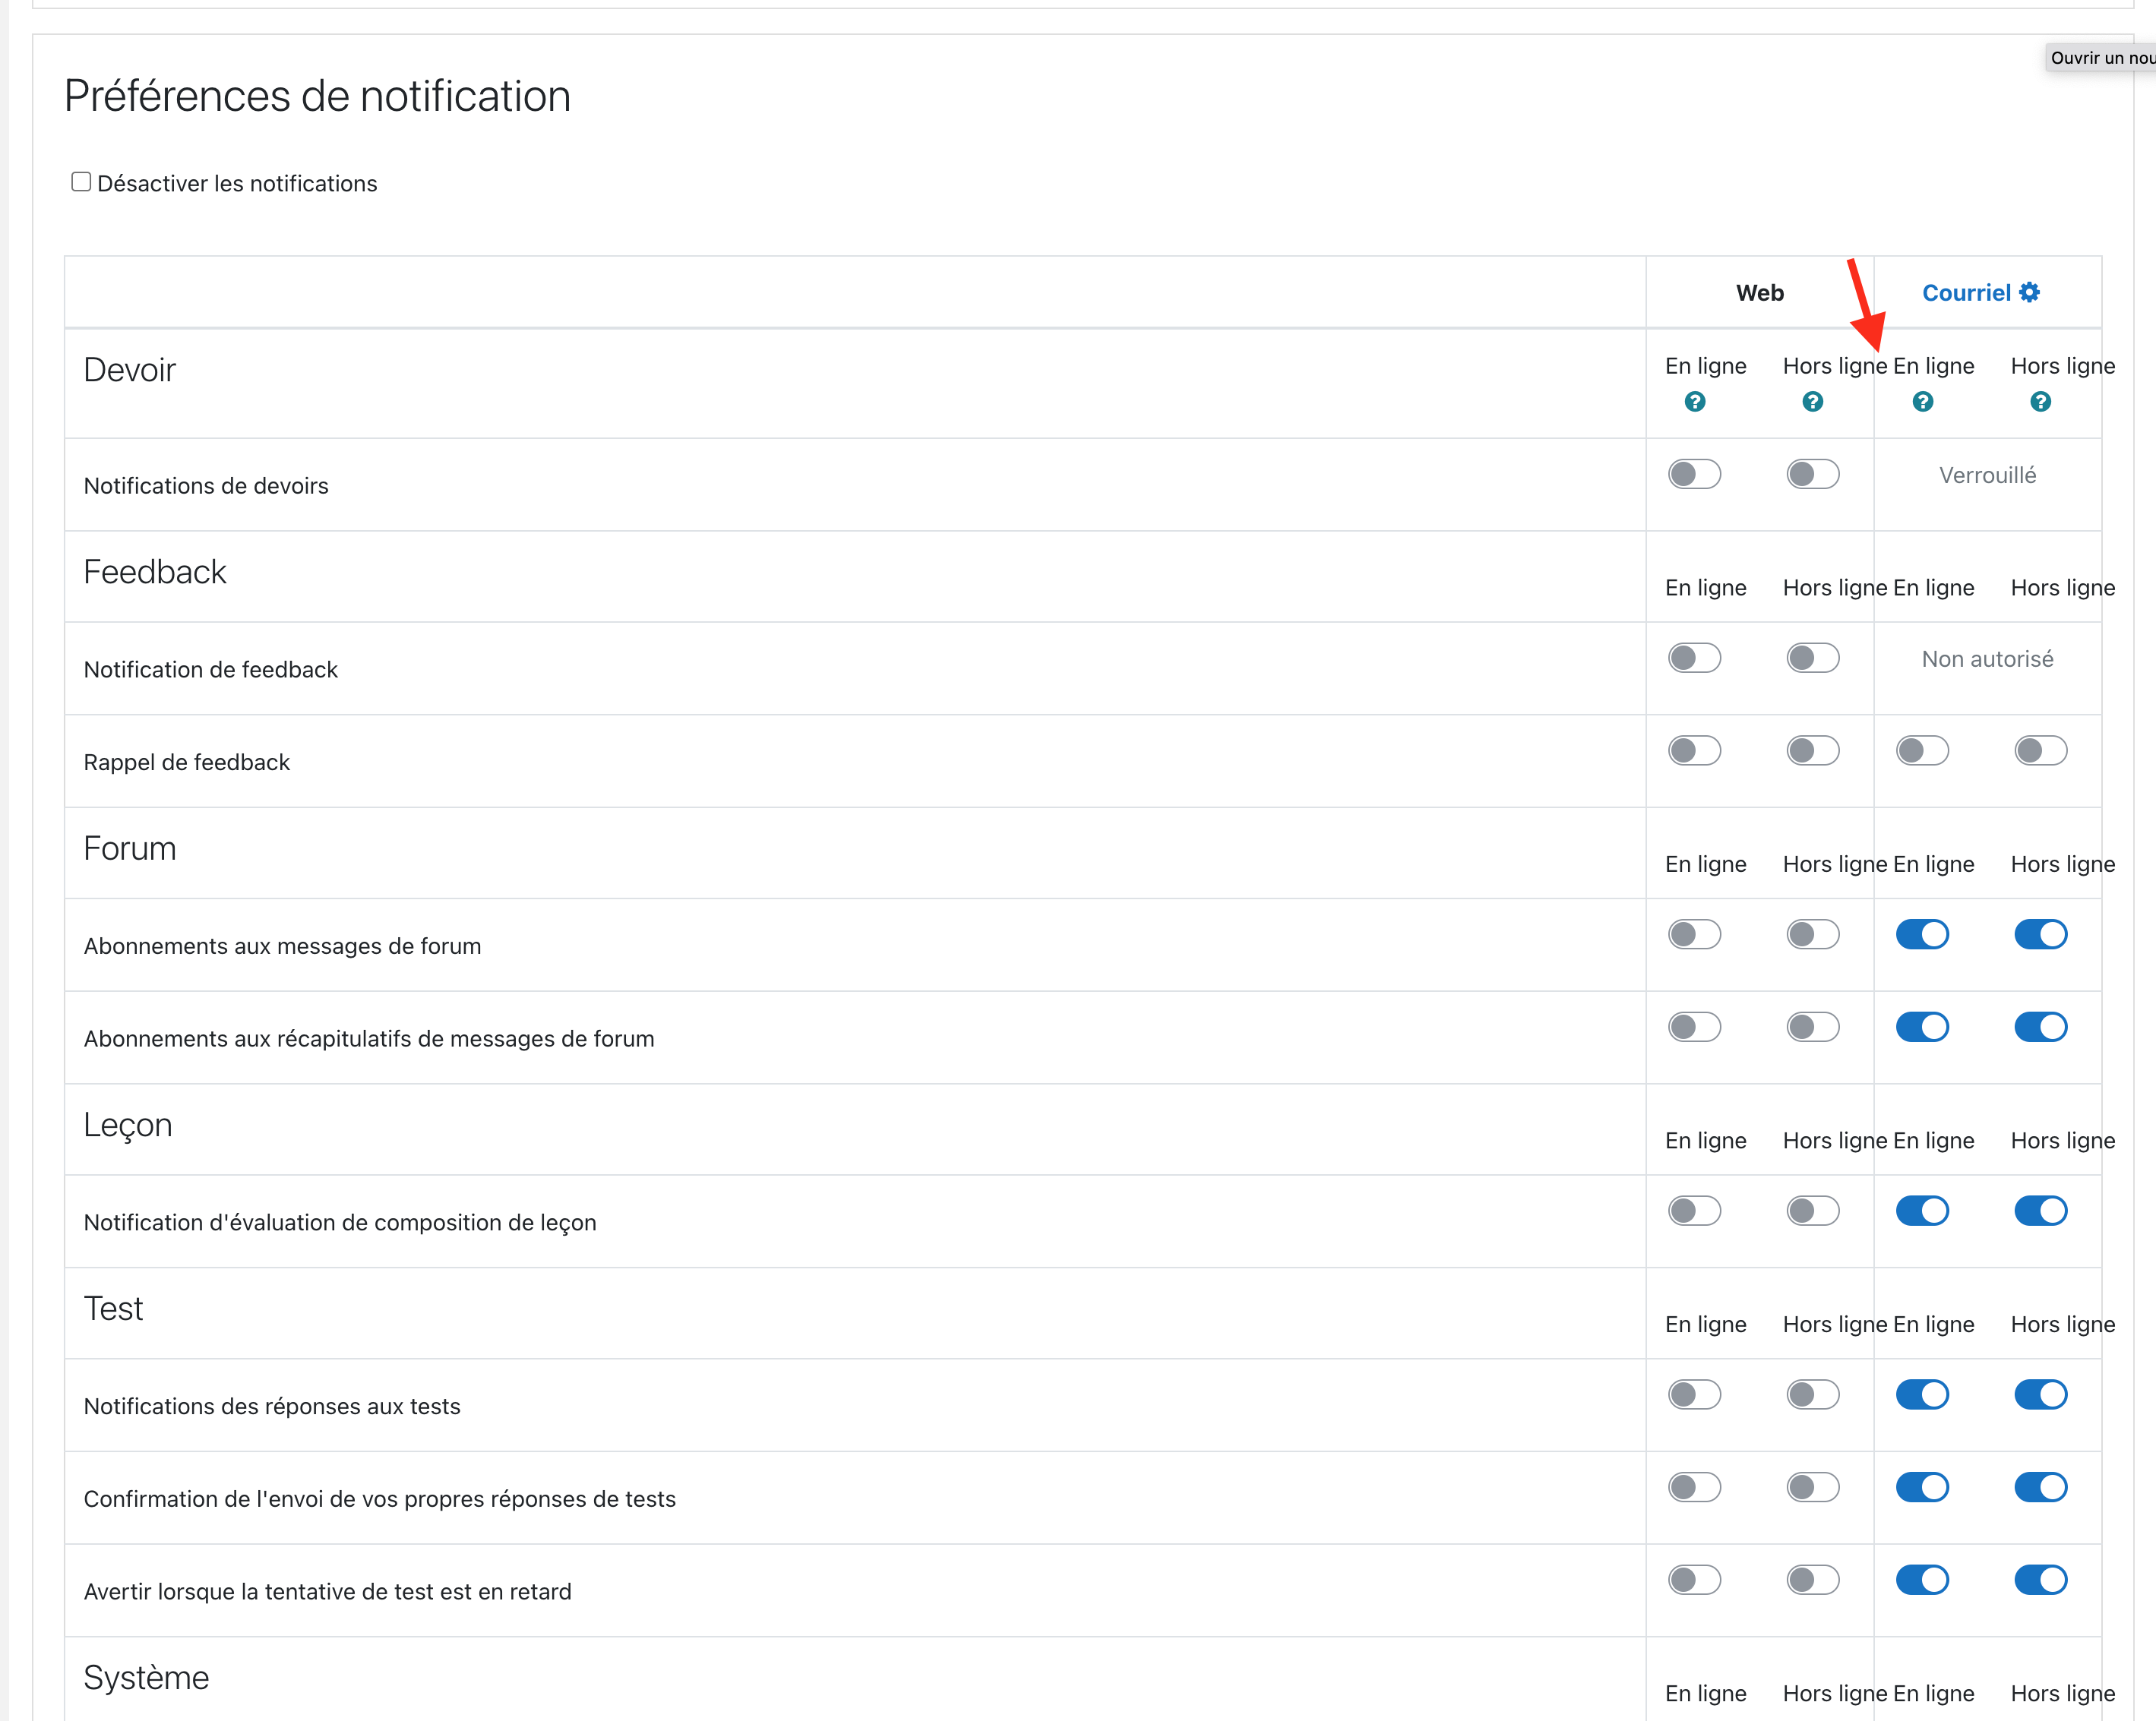Viewport: 2156px width, 1721px height.
Task: Click the Verrouillé text in Devoir row
Action: point(1987,475)
